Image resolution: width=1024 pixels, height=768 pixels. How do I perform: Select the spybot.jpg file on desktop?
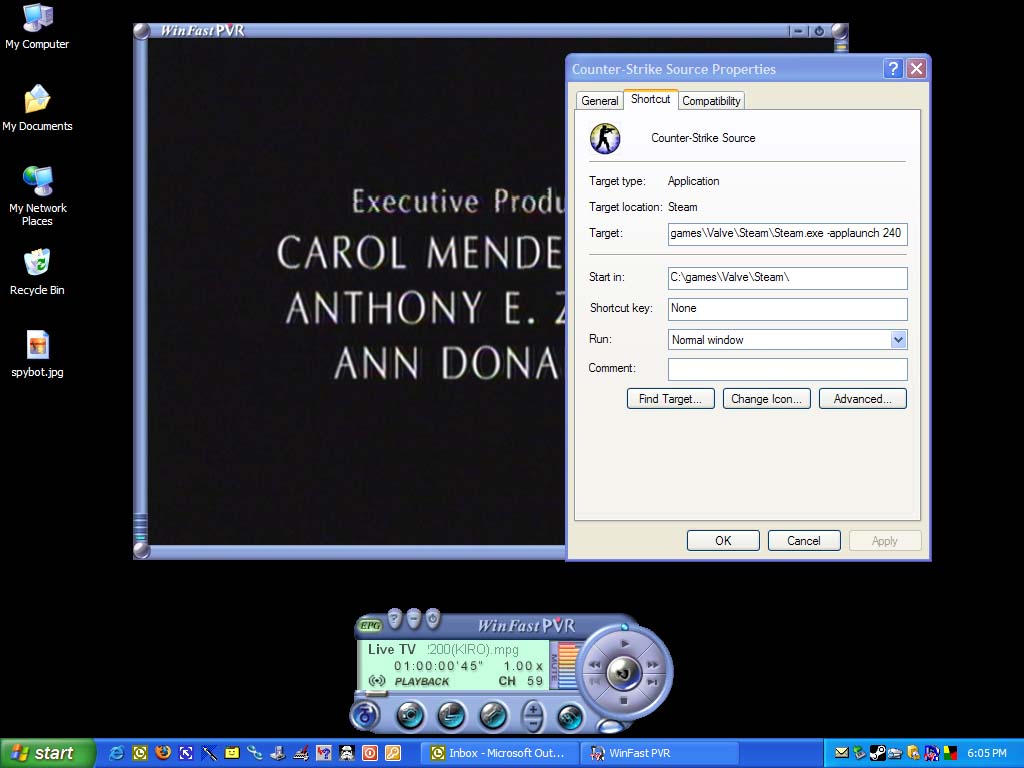(x=37, y=355)
